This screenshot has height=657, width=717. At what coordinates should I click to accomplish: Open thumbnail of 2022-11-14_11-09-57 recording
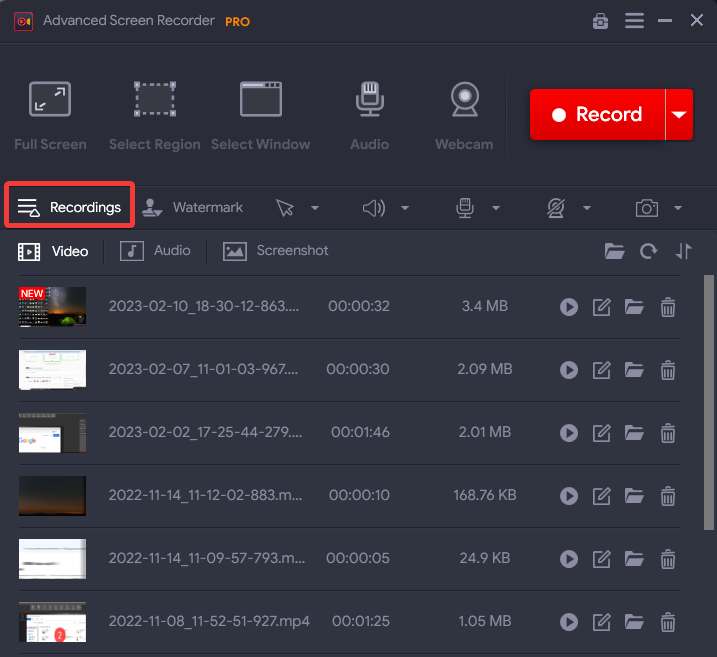click(52, 559)
